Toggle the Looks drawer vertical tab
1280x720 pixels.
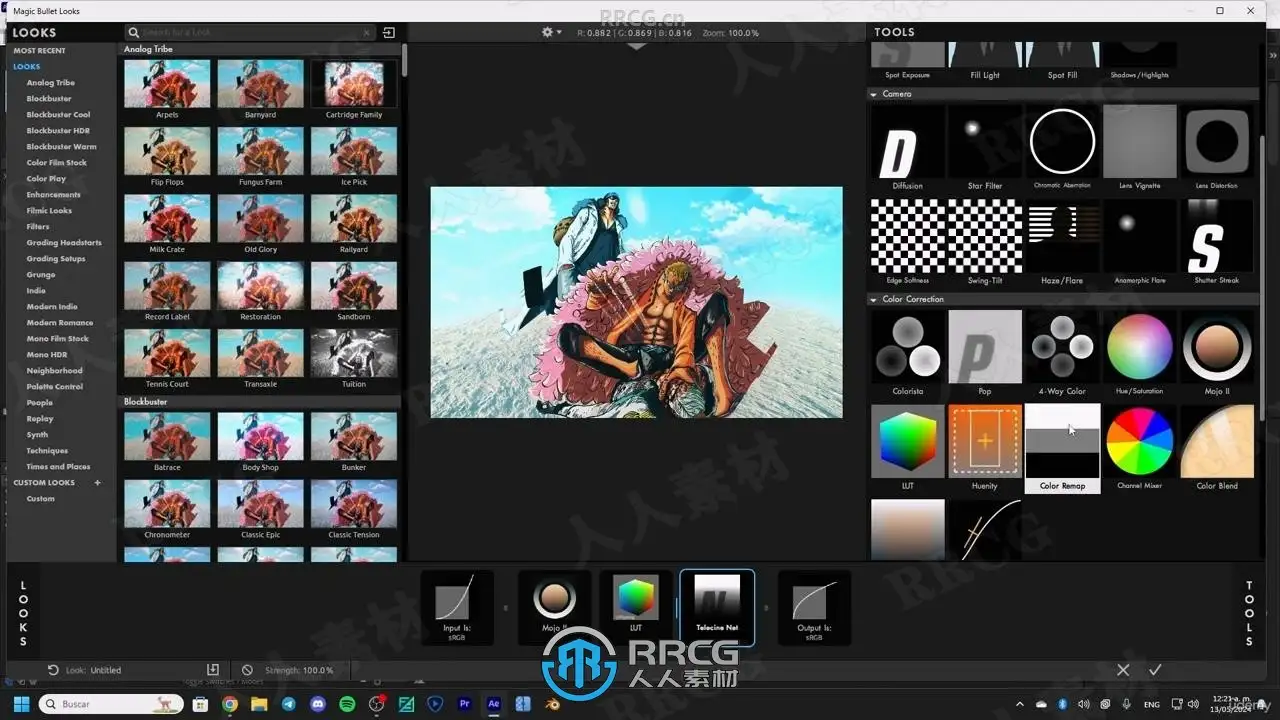click(24, 613)
